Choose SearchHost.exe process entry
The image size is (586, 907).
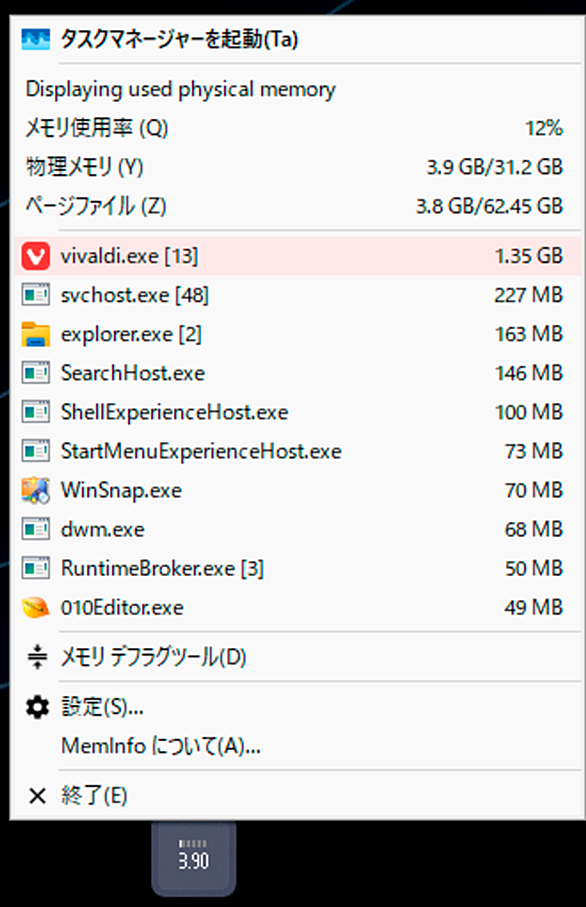point(294,373)
